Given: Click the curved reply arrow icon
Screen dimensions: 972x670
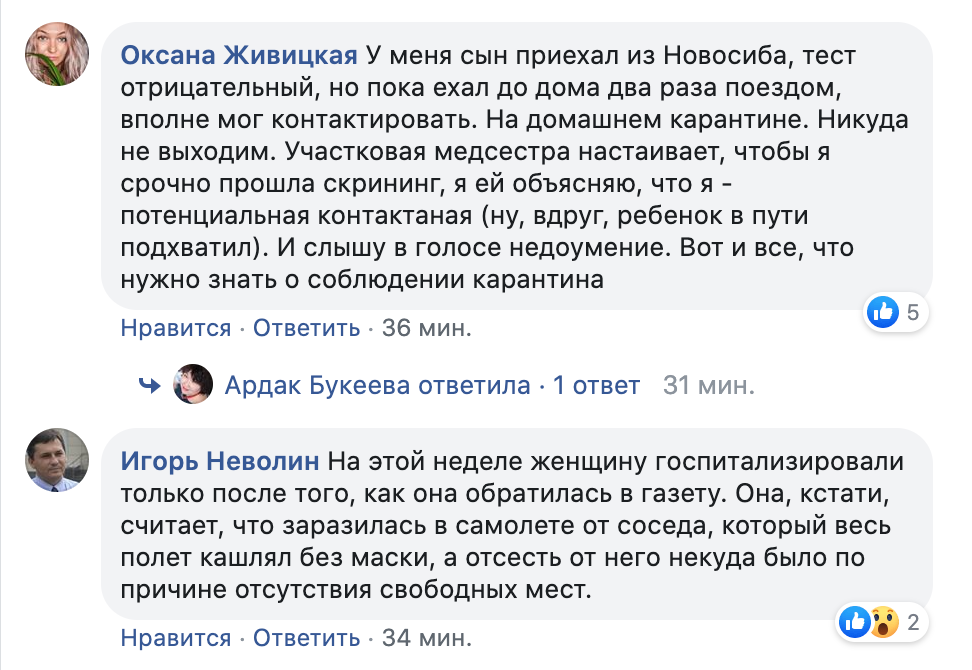Looking at the screenshot, I should pyautogui.click(x=150, y=385).
